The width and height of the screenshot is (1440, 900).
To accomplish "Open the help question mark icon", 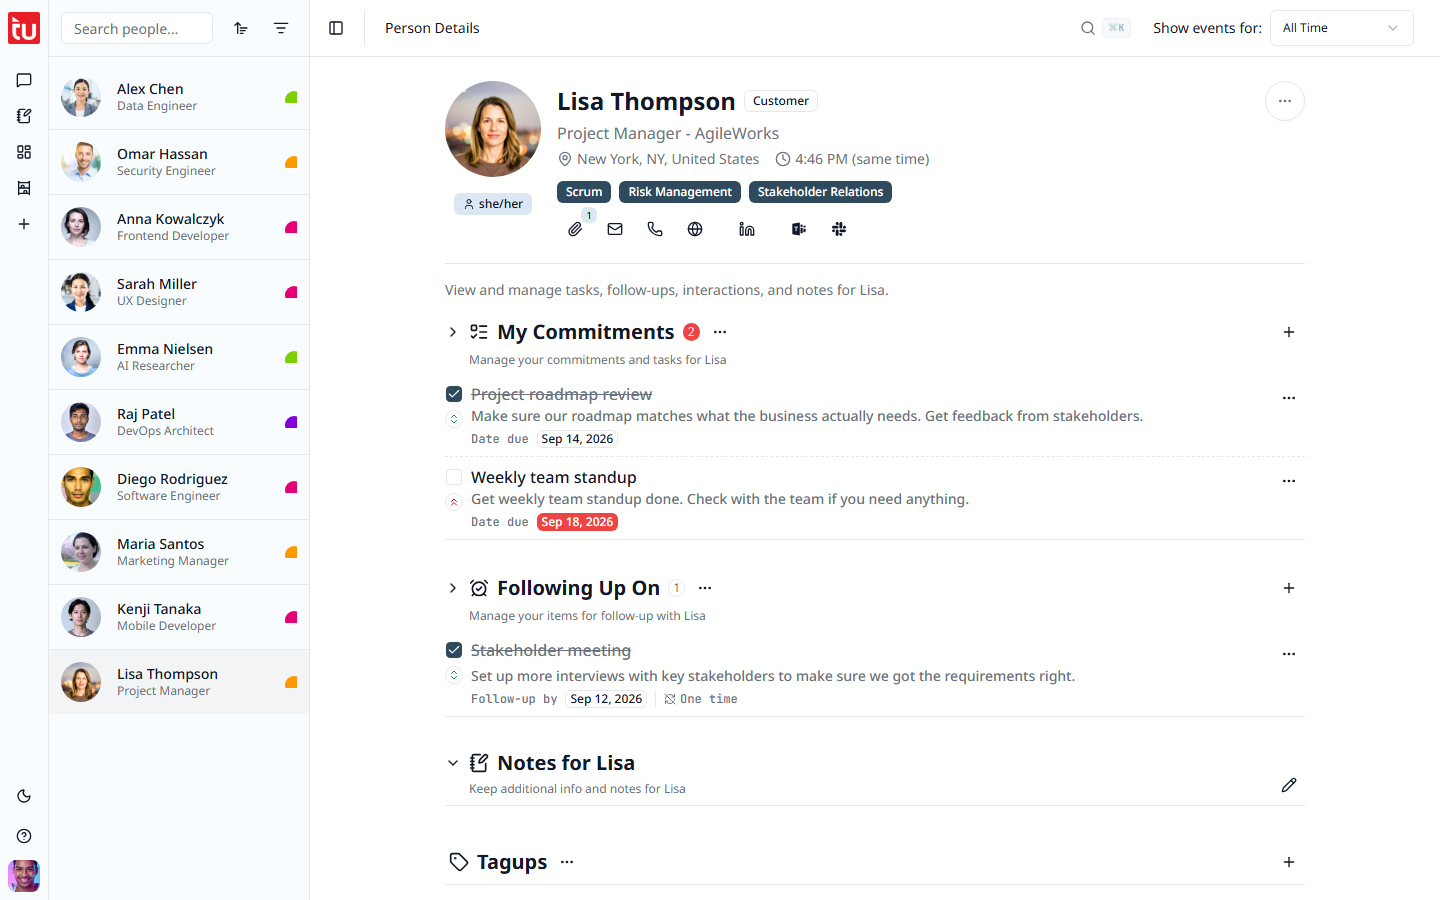I will coord(24,836).
